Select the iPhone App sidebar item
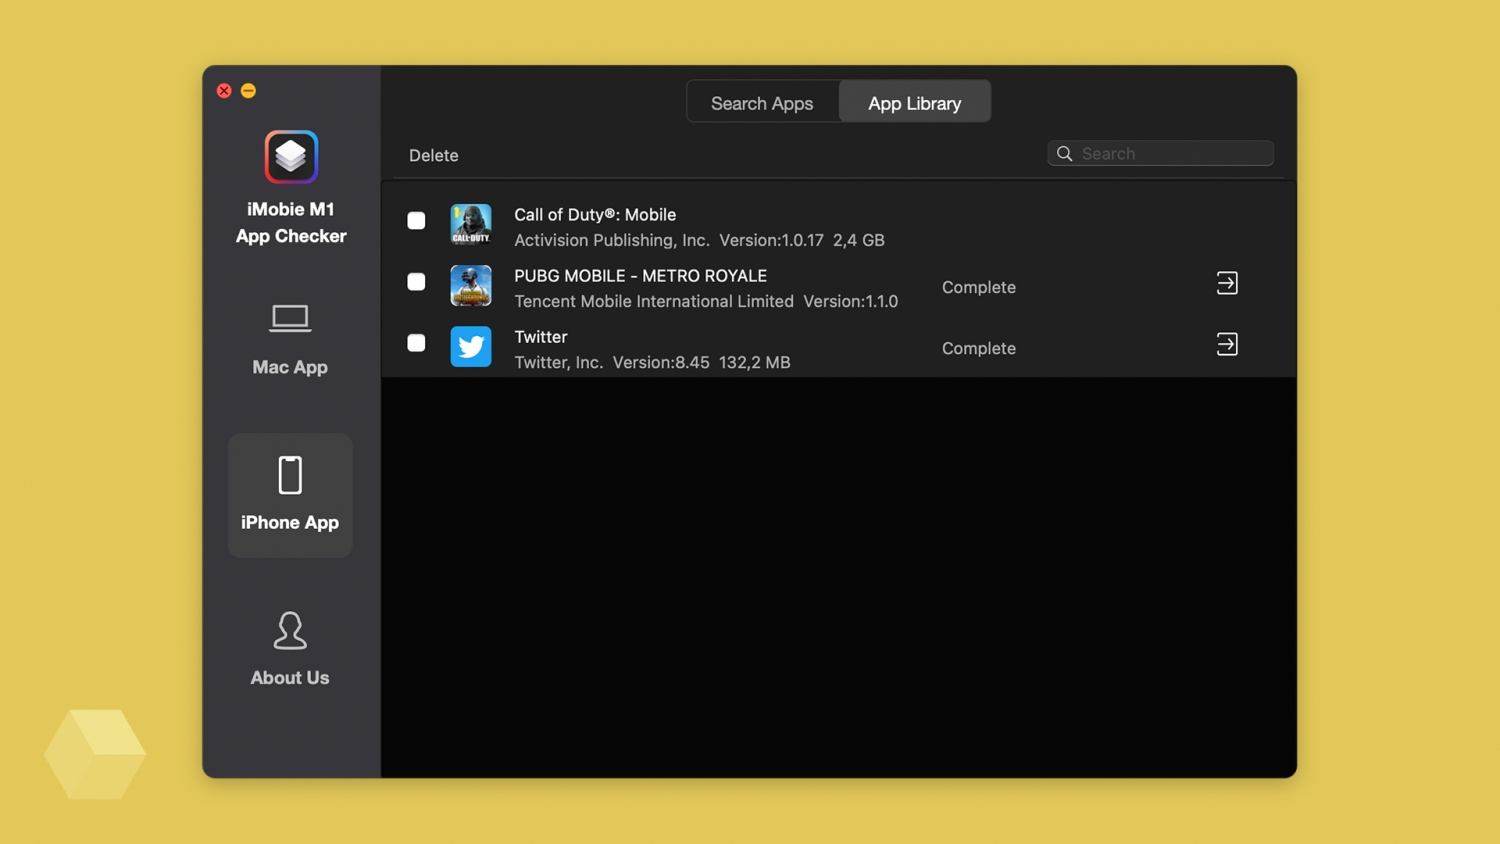The height and width of the screenshot is (844, 1500). [290, 495]
